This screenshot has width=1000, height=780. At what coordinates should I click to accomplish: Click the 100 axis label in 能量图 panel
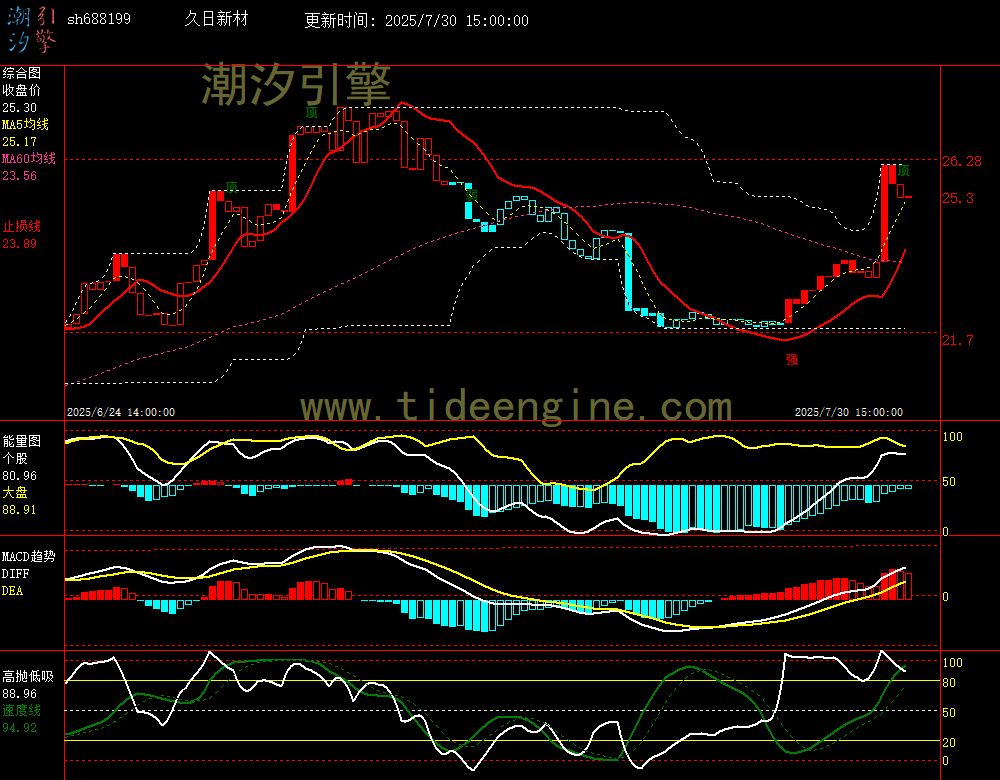[952, 437]
